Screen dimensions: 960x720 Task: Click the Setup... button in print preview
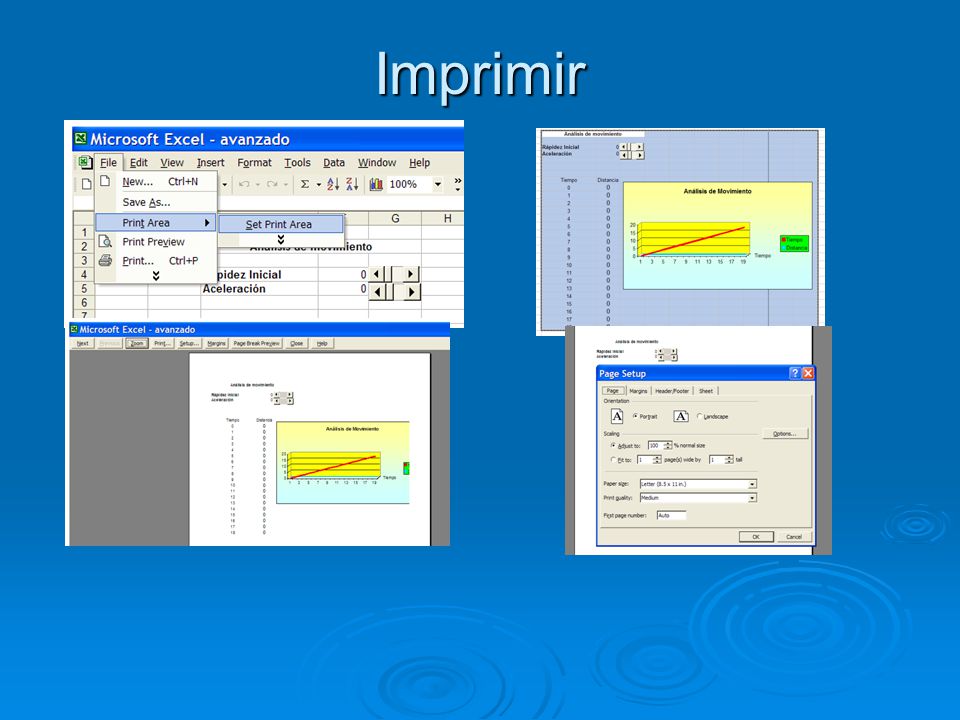tap(189, 343)
